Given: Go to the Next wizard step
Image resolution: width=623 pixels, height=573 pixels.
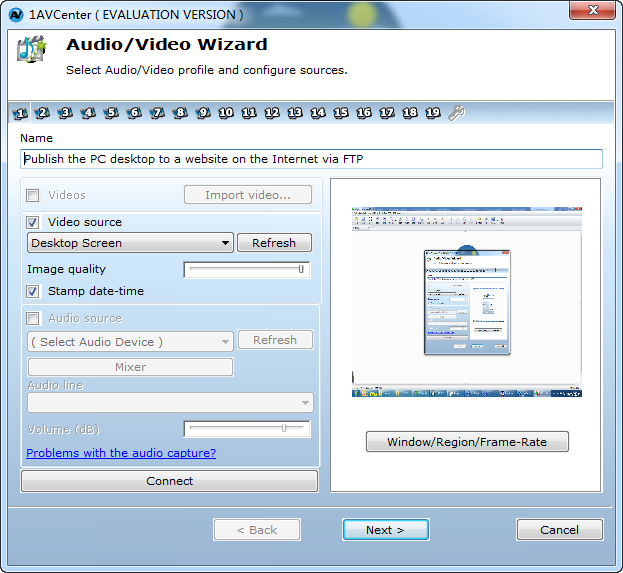Looking at the screenshot, I should coord(385,530).
